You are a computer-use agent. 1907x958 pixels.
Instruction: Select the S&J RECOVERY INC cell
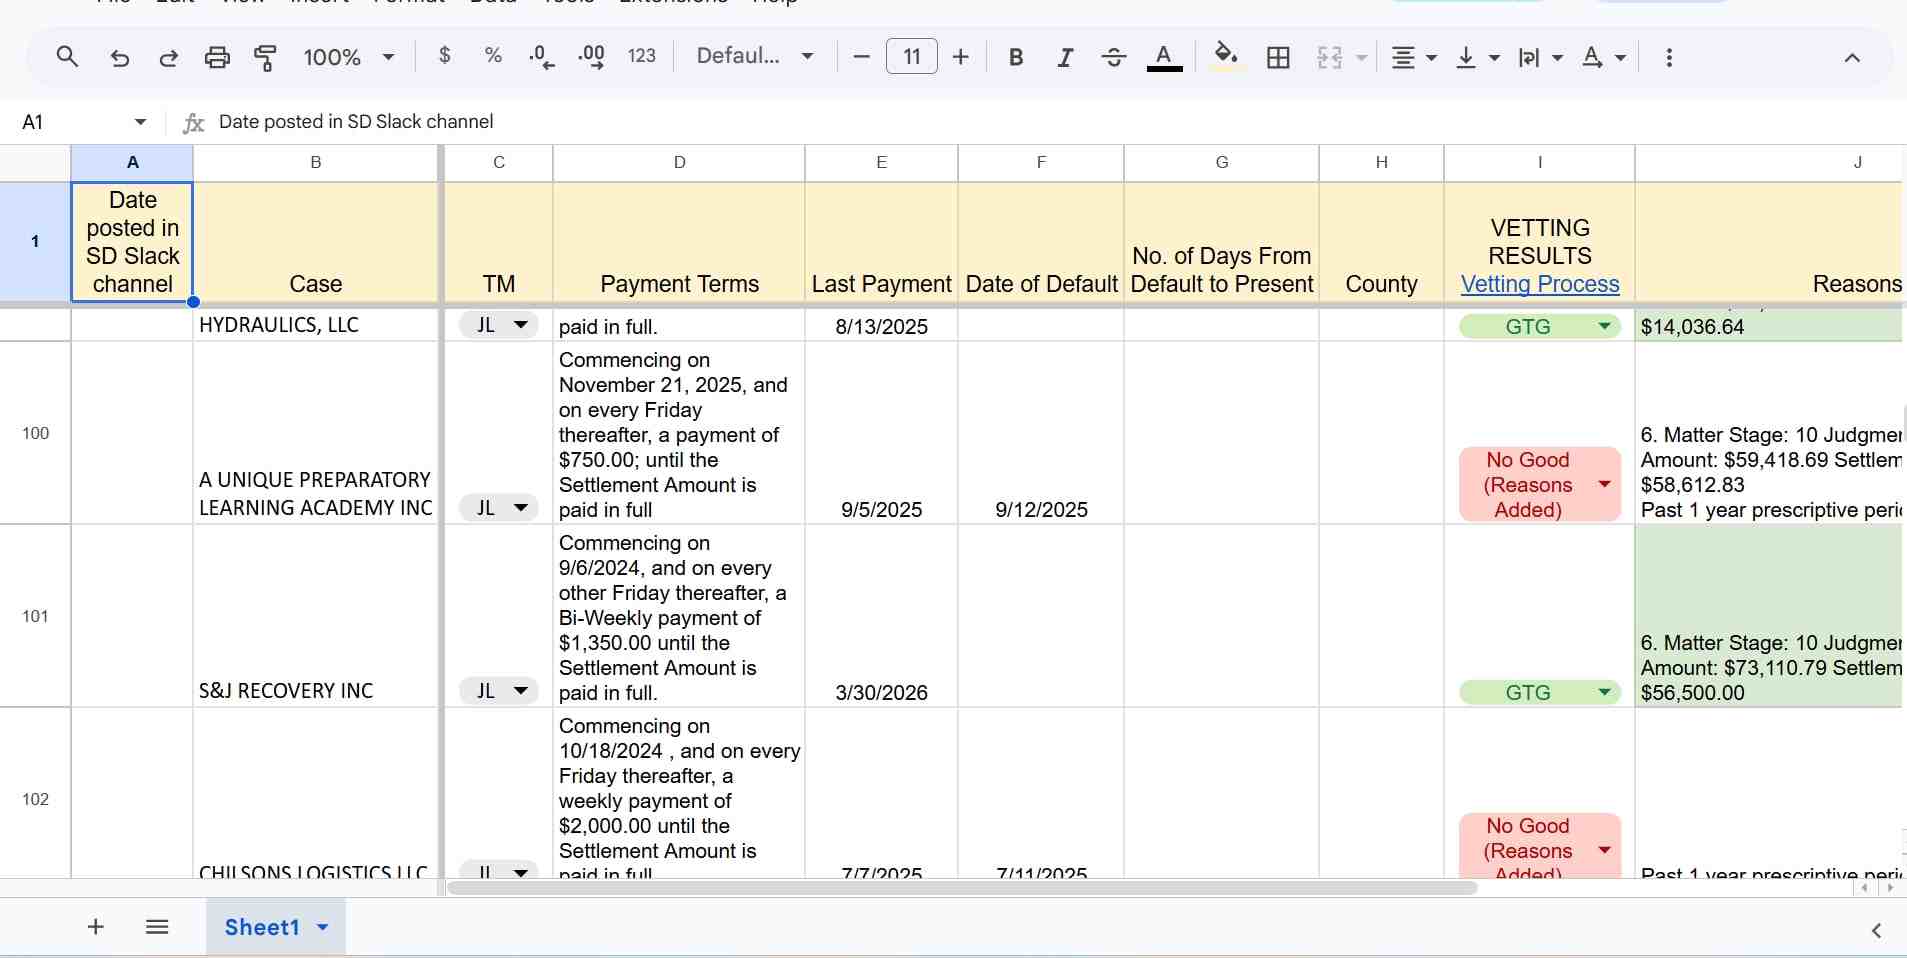pos(316,616)
